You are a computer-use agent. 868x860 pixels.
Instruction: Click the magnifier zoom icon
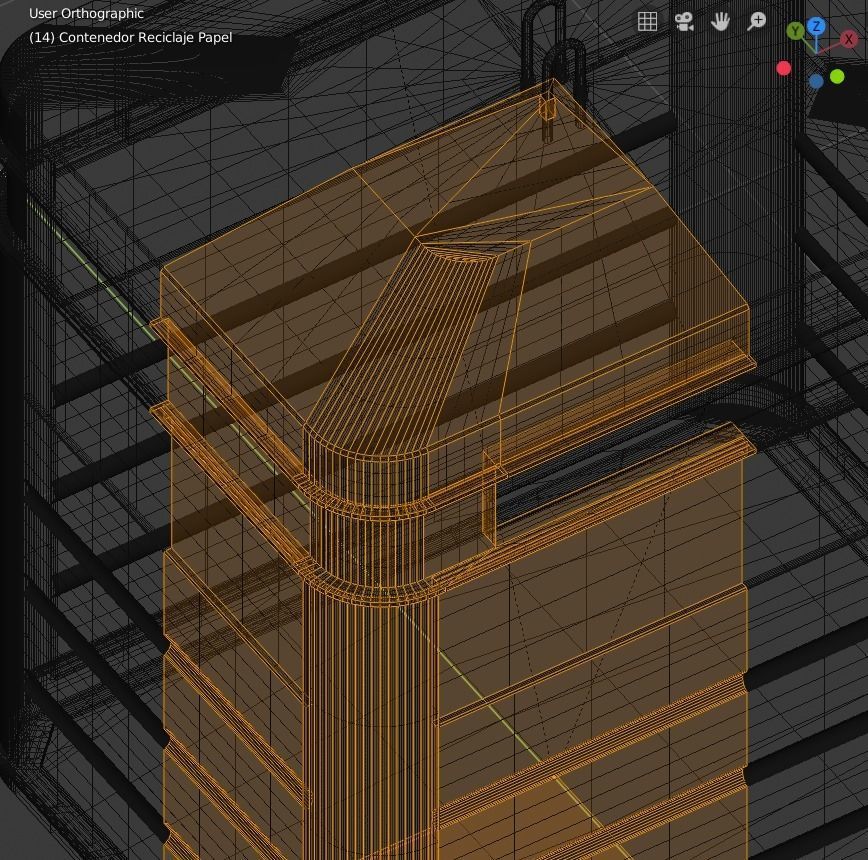tap(758, 20)
